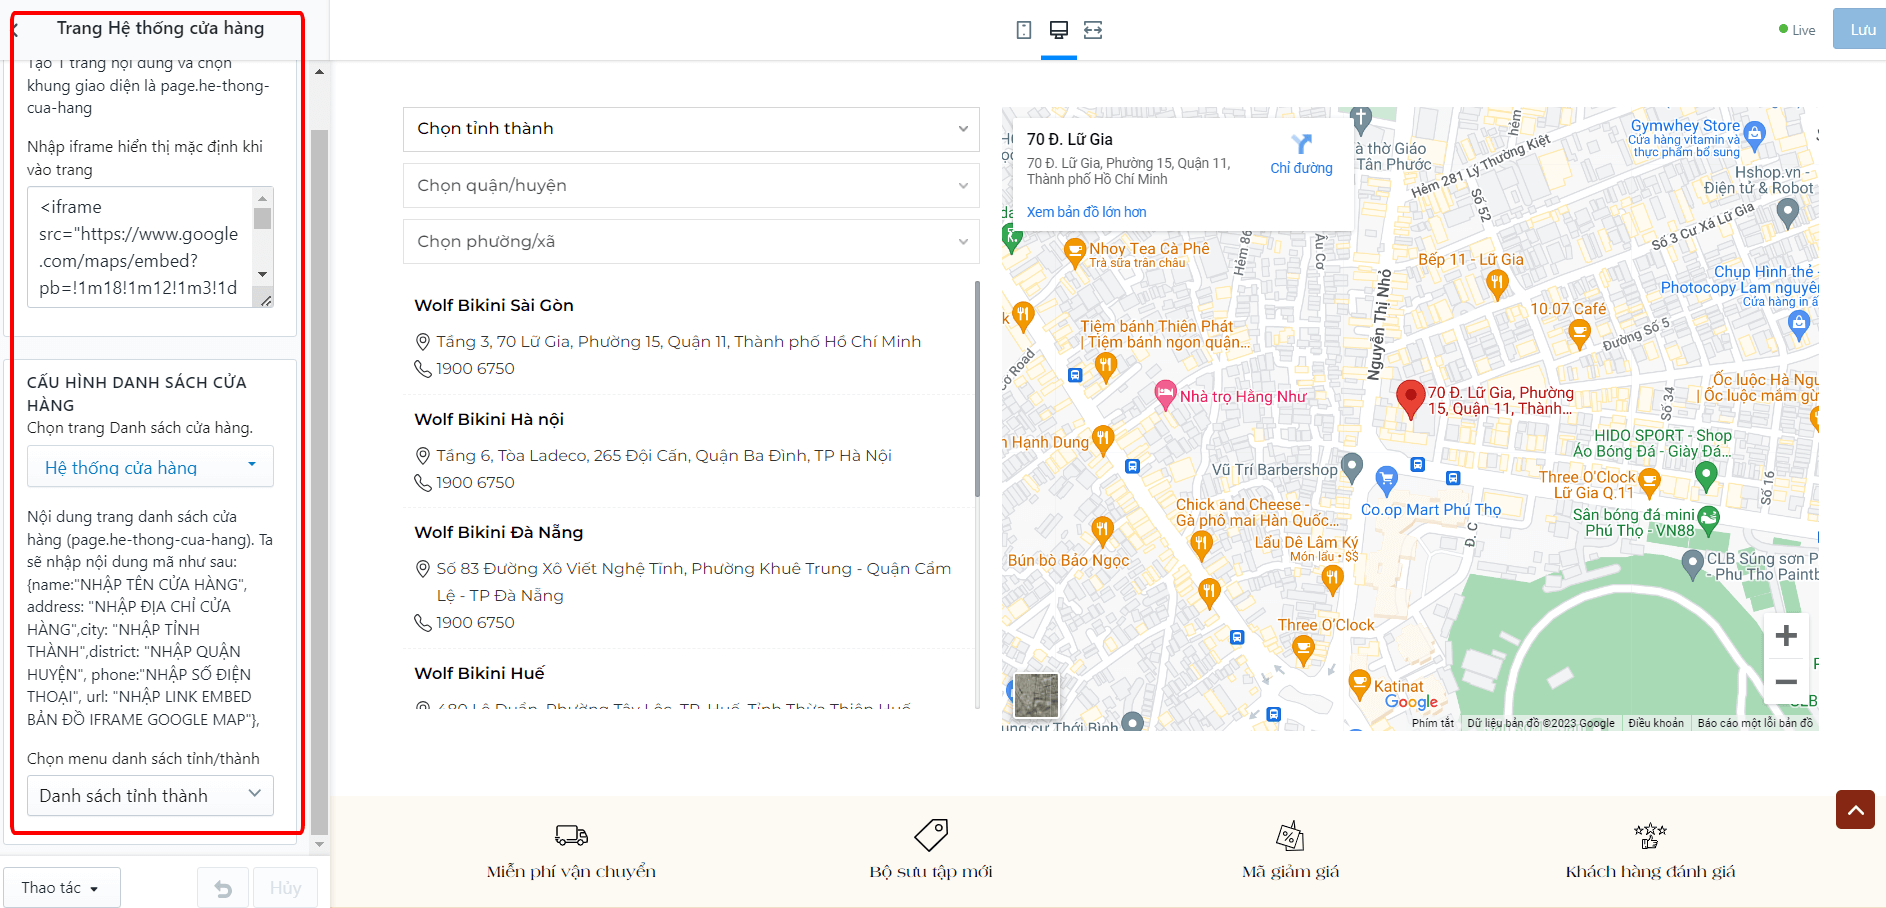The image size is (1886, 908).
Task: Click the Lưu save button
Action: 1860,29
